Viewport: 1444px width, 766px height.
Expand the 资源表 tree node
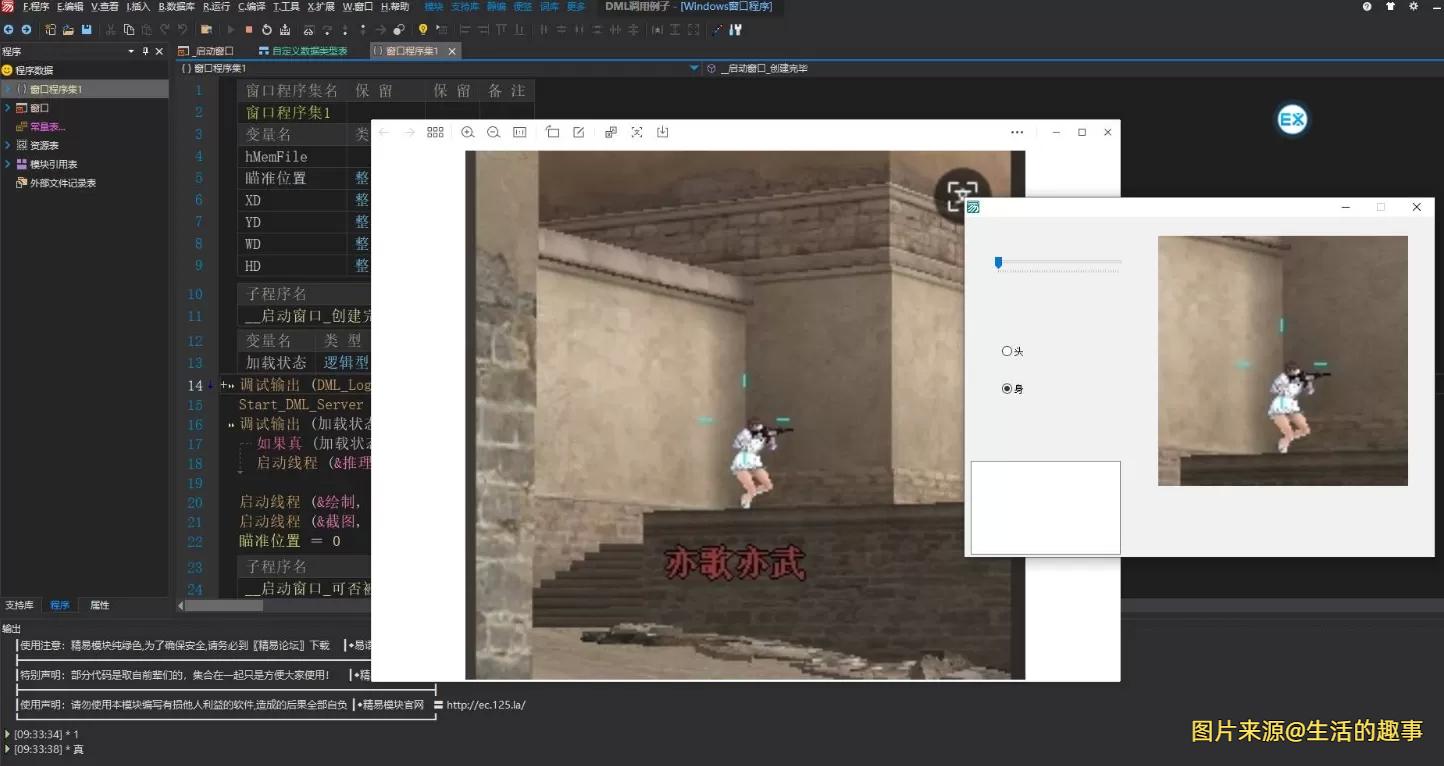(8, 145)
